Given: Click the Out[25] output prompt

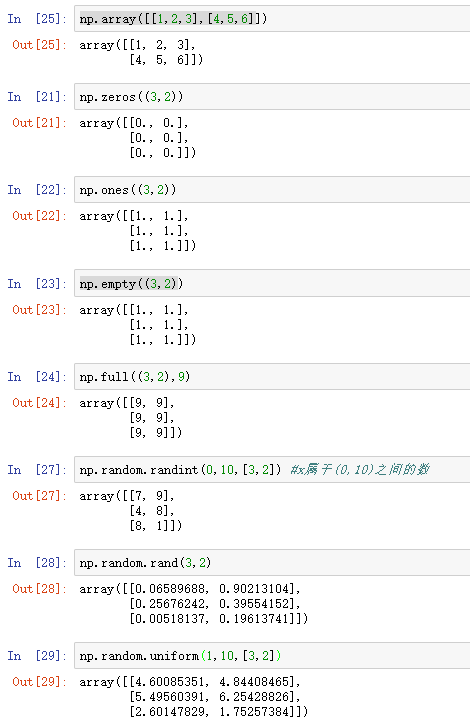Looking at the screenshot, I should (39, 45).
